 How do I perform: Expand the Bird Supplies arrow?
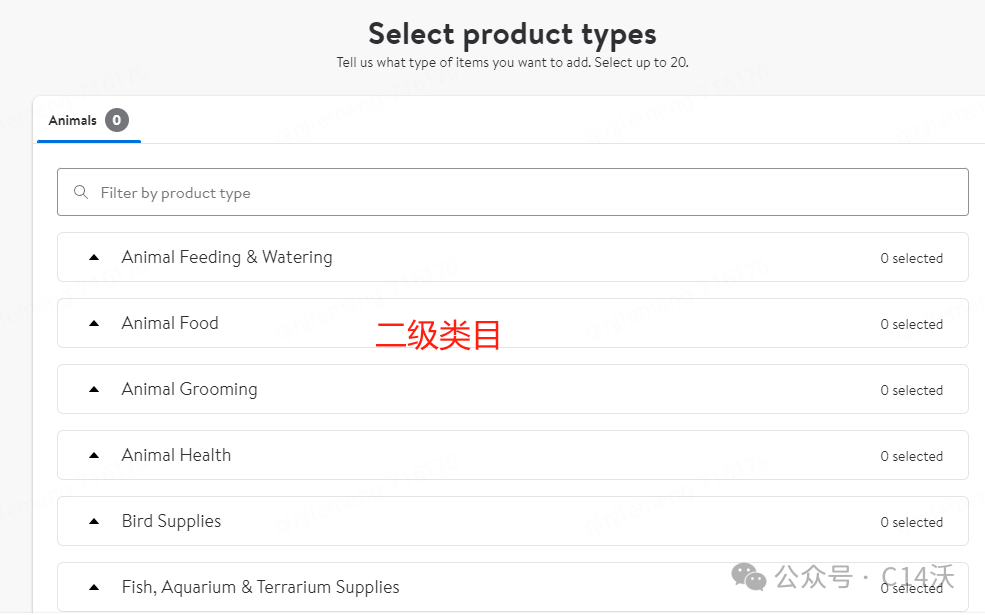pyautogui.click(x=94, y=521)
